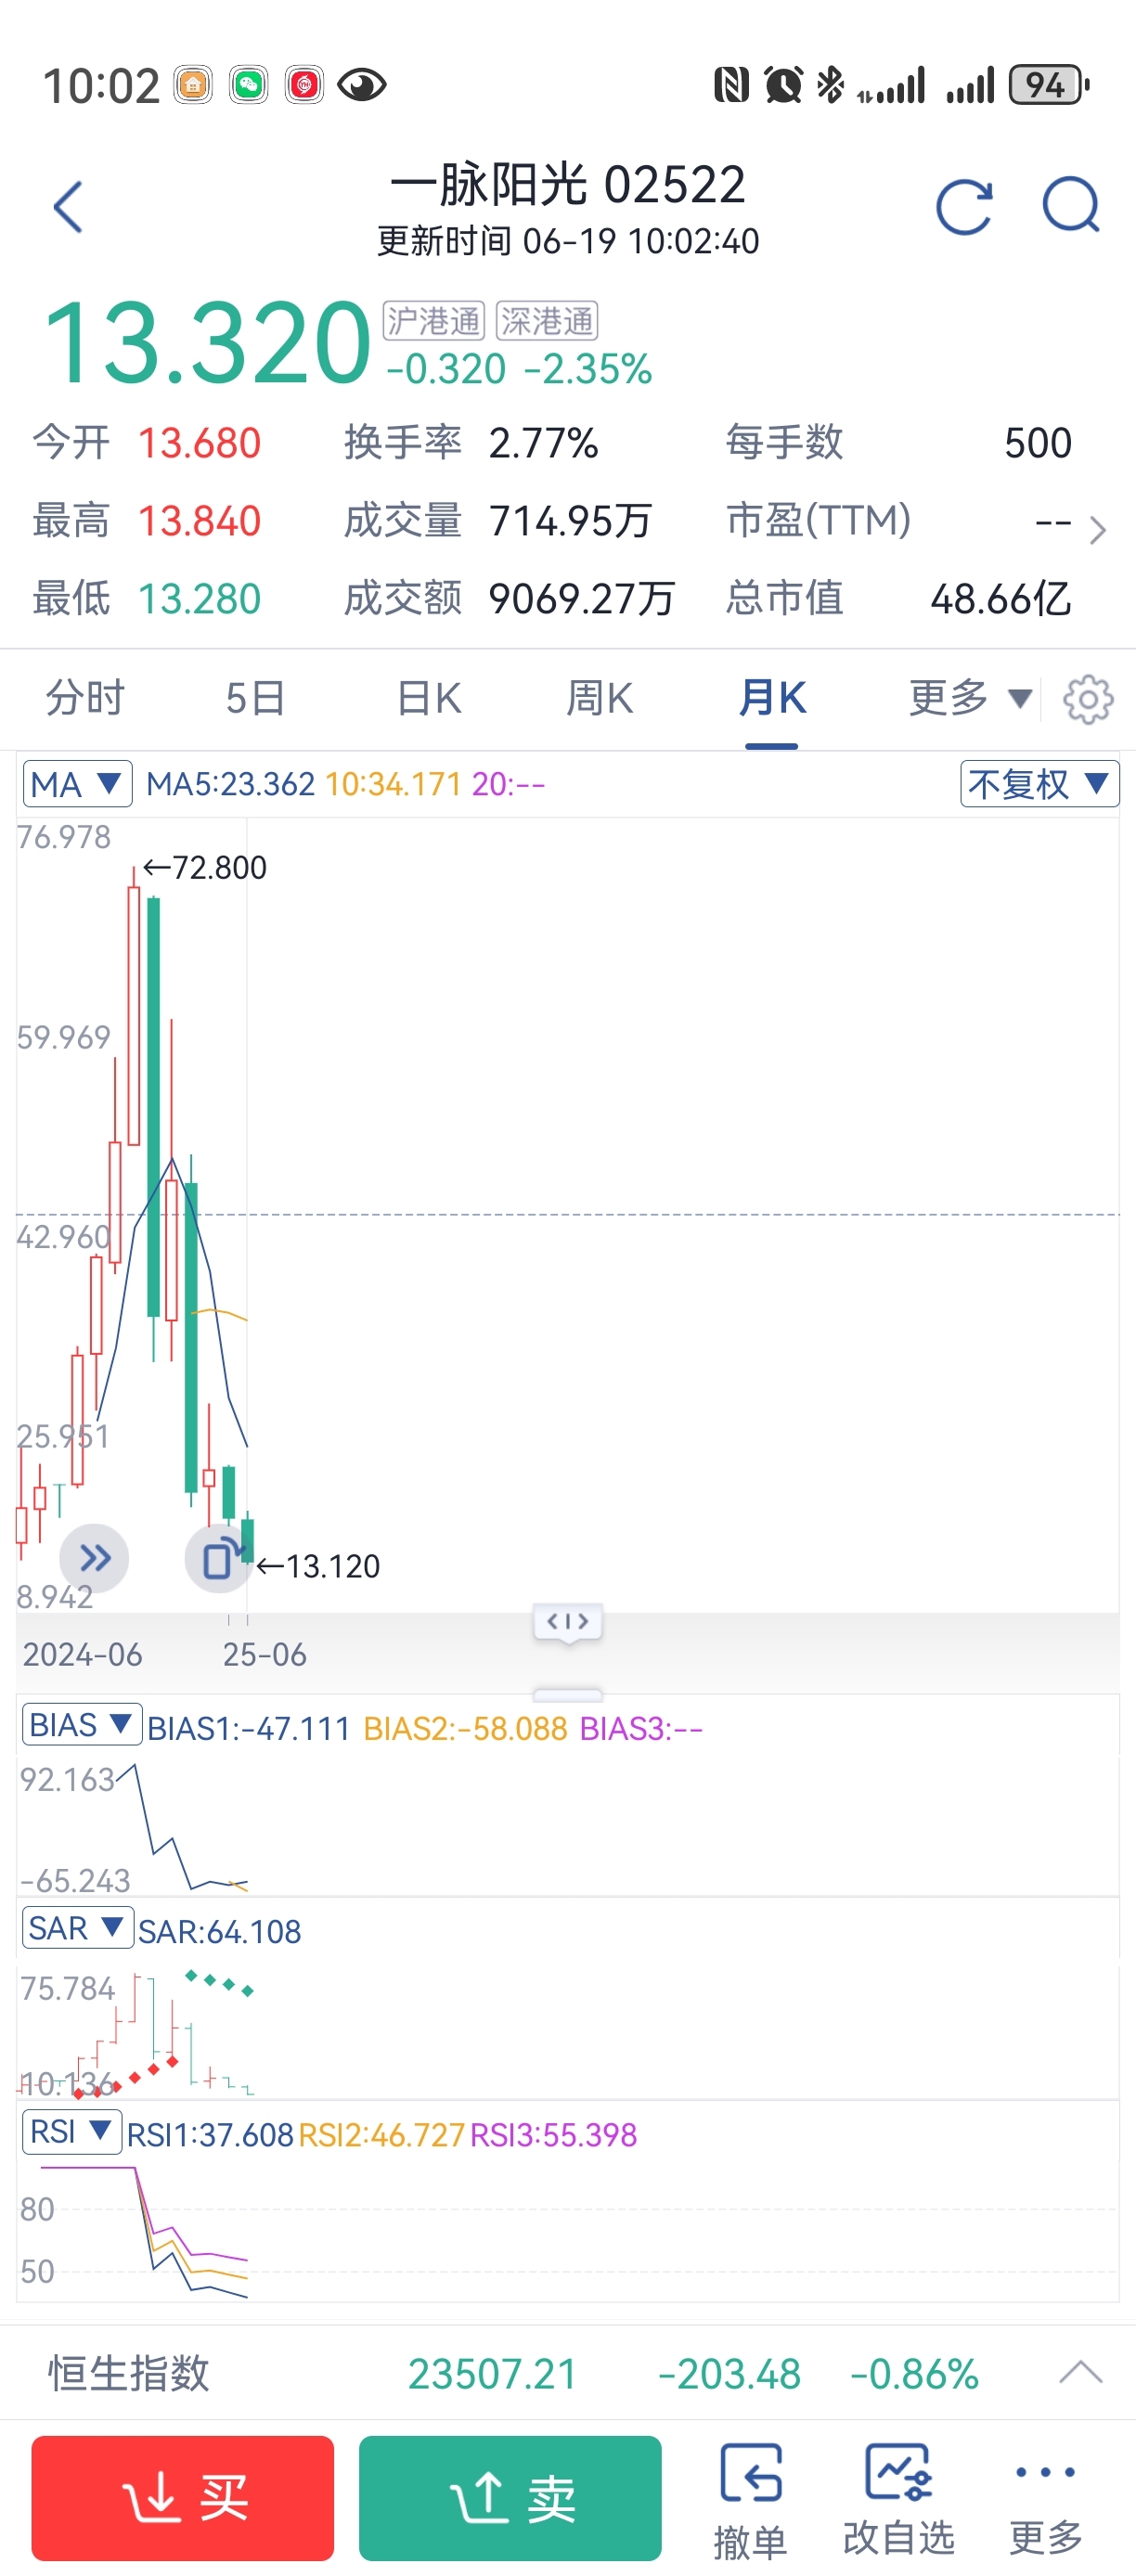Expand the 恒生指数 index bar
The width and height of the screenshot is (1136, 2576).
tap(1080, 2372)
